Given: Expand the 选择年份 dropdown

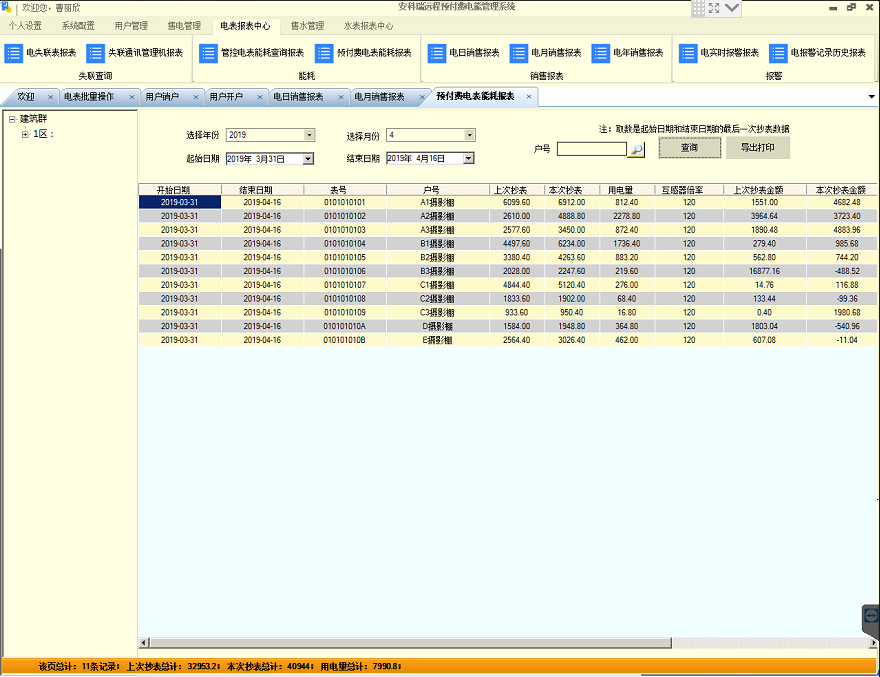Looking at the screenshot, I should point(309,135).
